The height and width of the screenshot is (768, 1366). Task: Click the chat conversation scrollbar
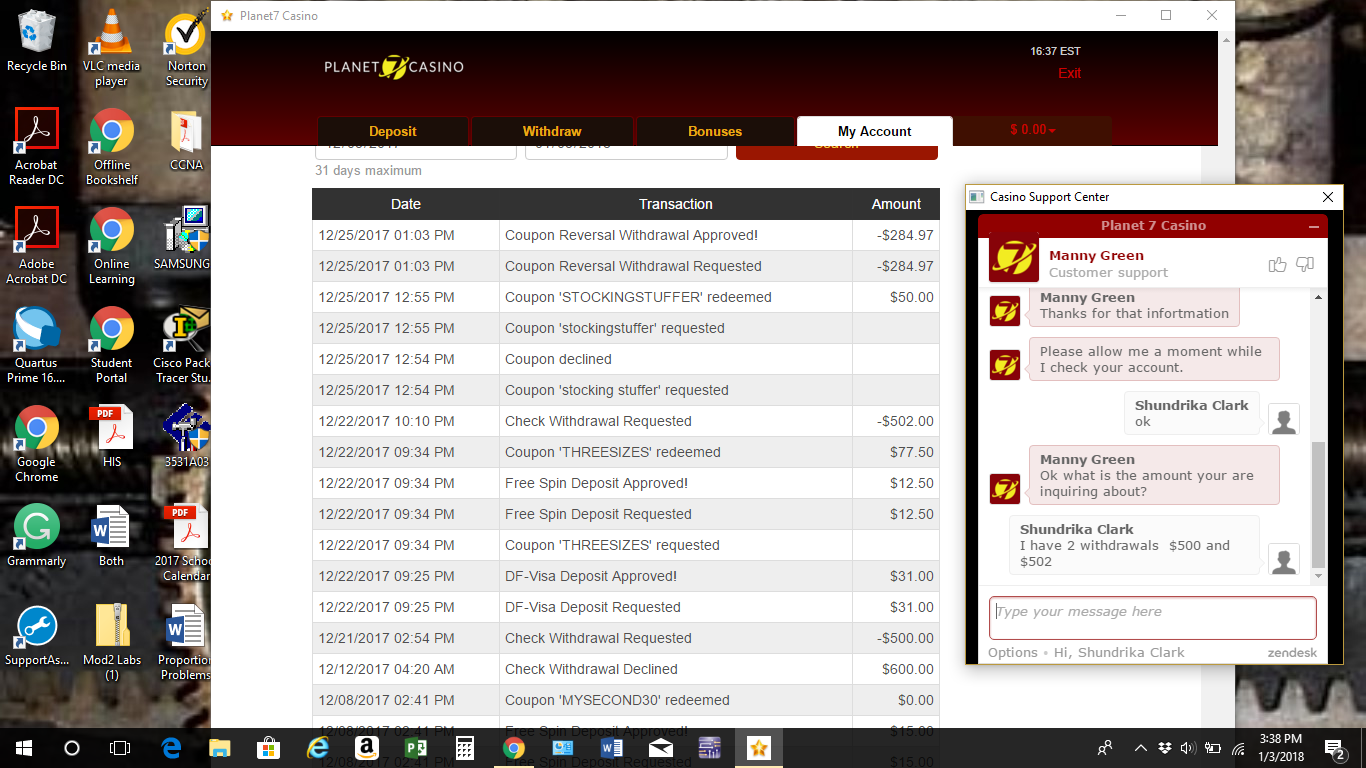pyautogui.click(x=1318, y=505)
